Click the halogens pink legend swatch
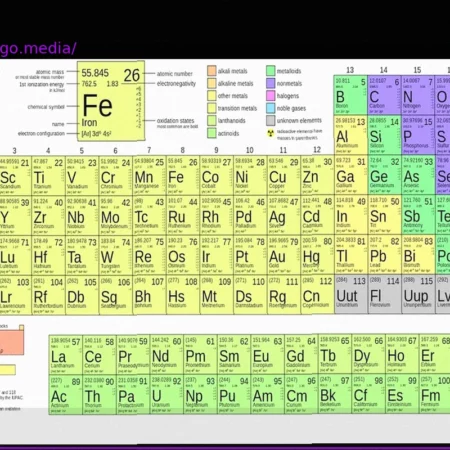This screenshot has width=450, height=450. pos(271,96)
